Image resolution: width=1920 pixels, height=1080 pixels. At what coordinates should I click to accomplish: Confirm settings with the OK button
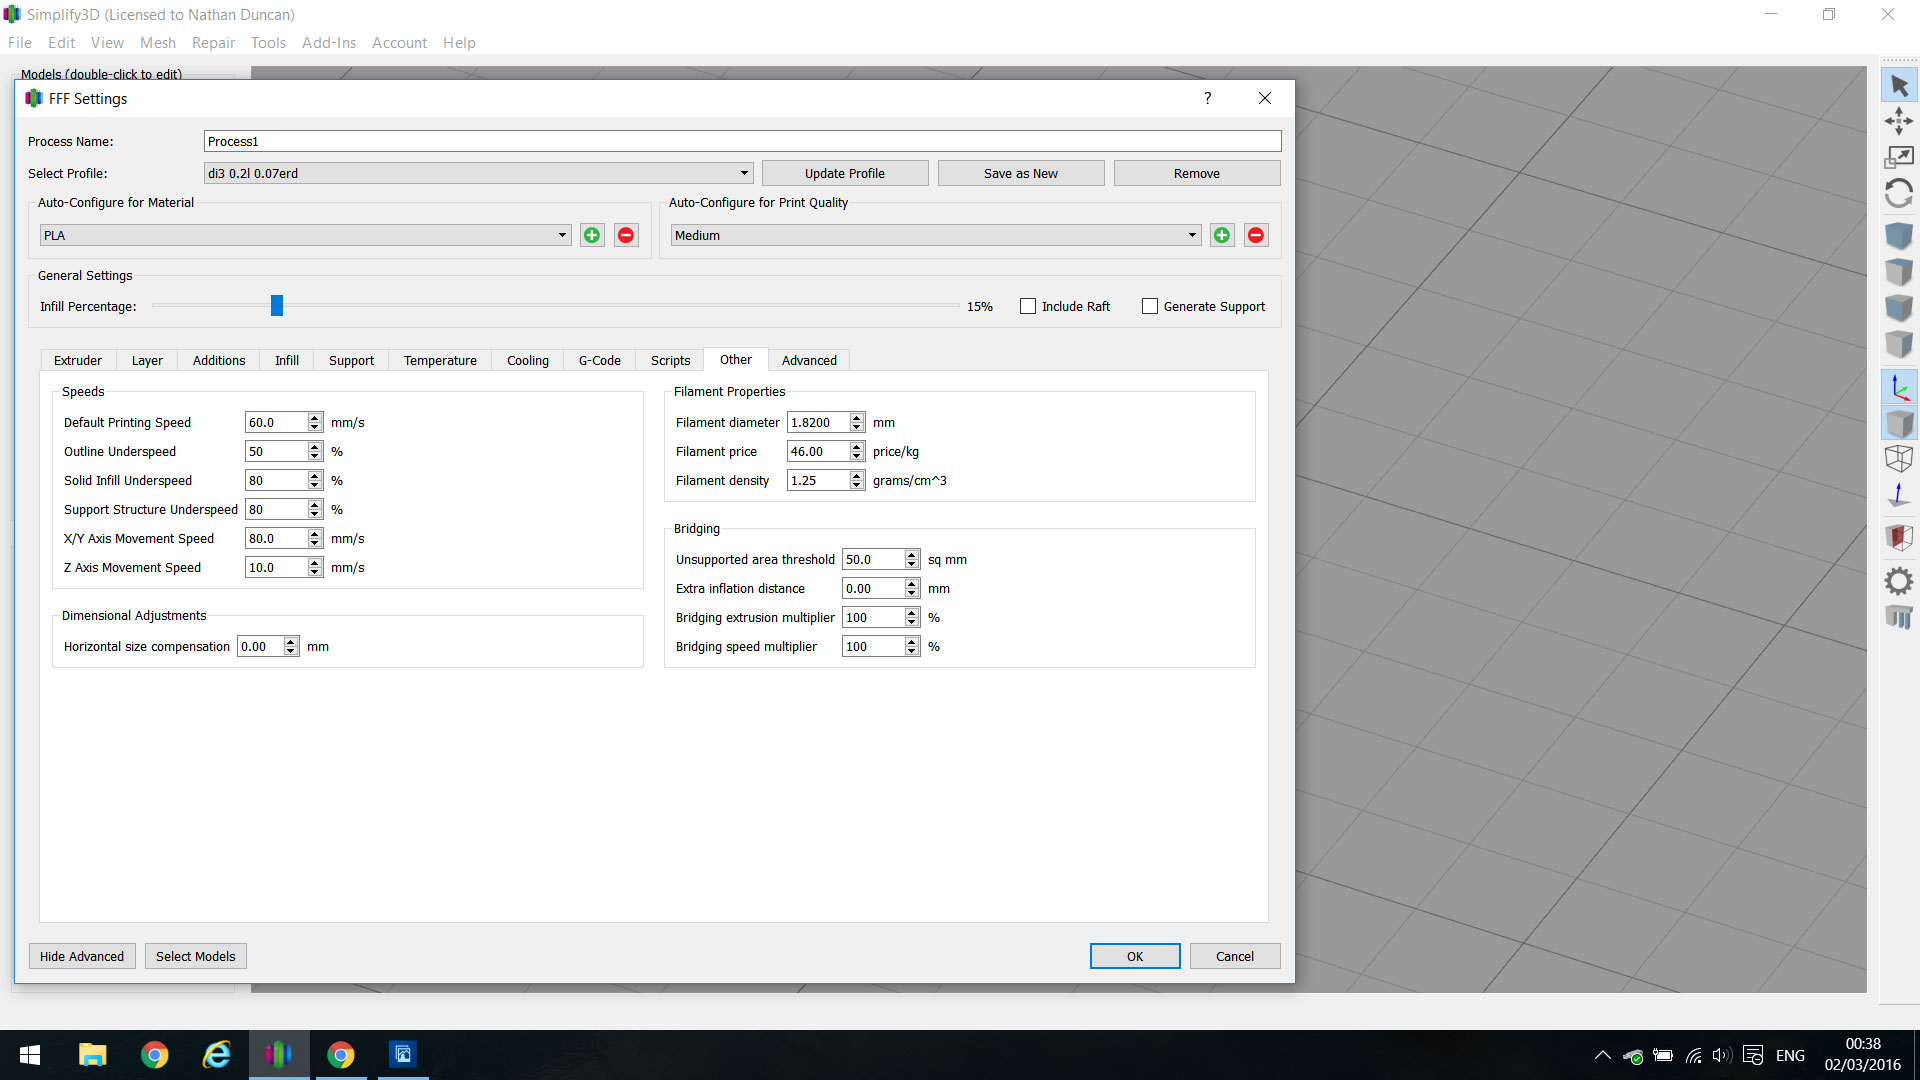(1135, 956)
